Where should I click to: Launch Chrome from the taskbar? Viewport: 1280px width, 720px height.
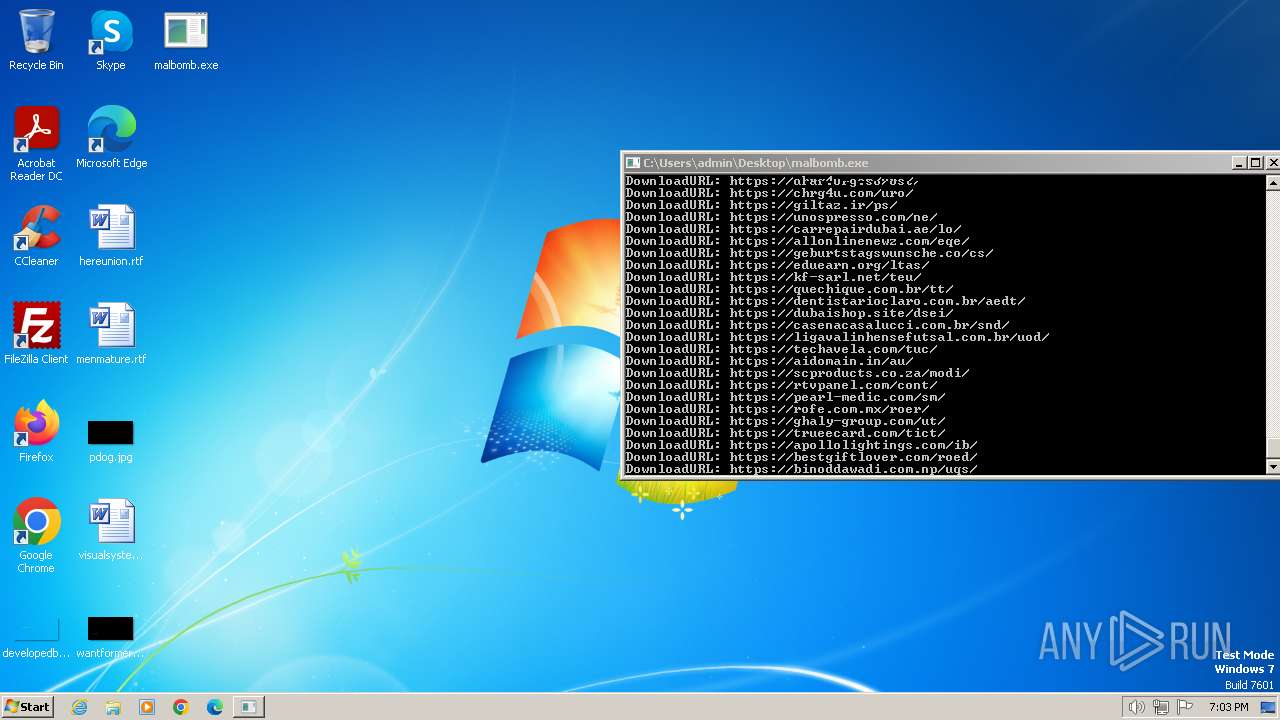click(181, 707)
